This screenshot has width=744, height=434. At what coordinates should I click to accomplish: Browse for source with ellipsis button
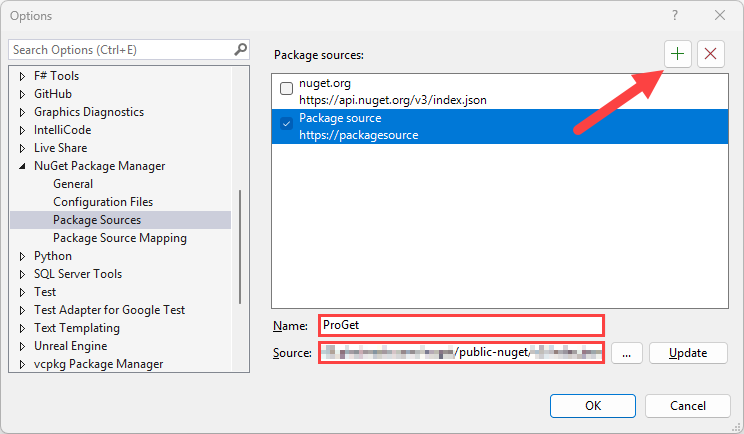tap(626, 353)
